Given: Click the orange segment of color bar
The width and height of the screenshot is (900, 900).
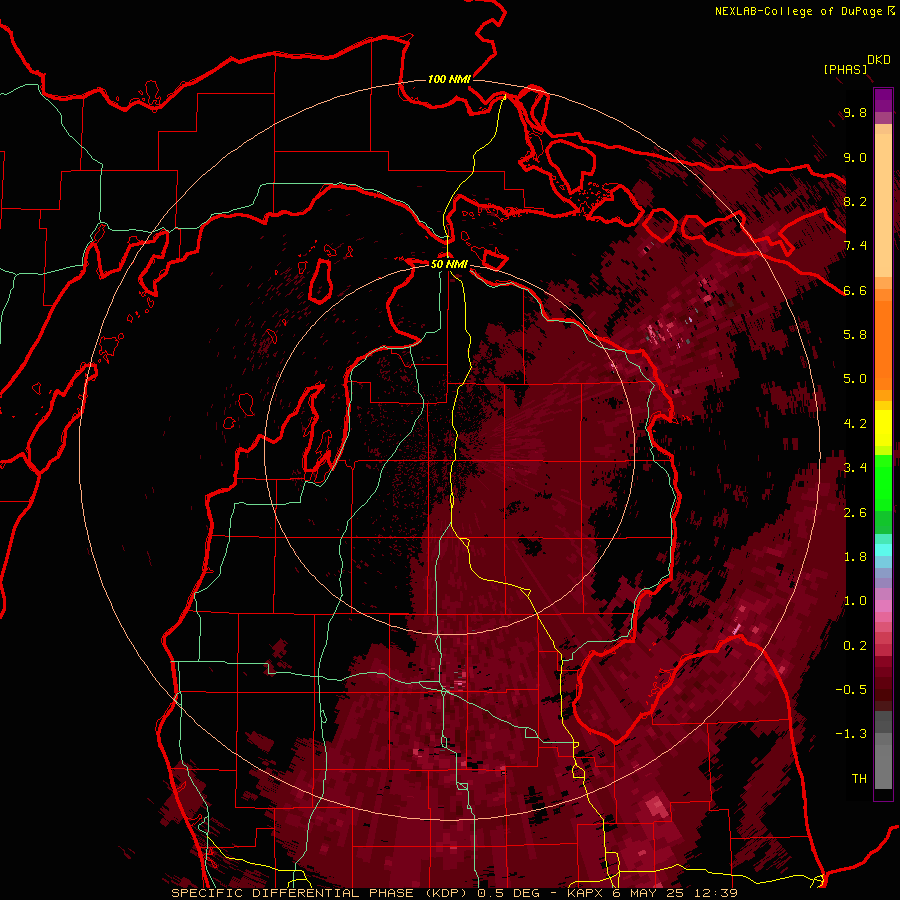Looking at the screenshot, I should [883, 345].
